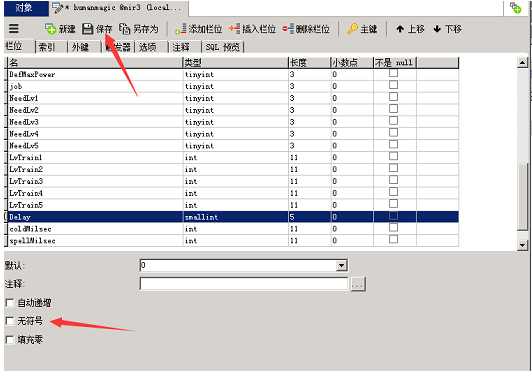Enable the 填充零 (zerofill) checkbox
The height and width of the screenshot is (377, 532).
click(10, 339)
